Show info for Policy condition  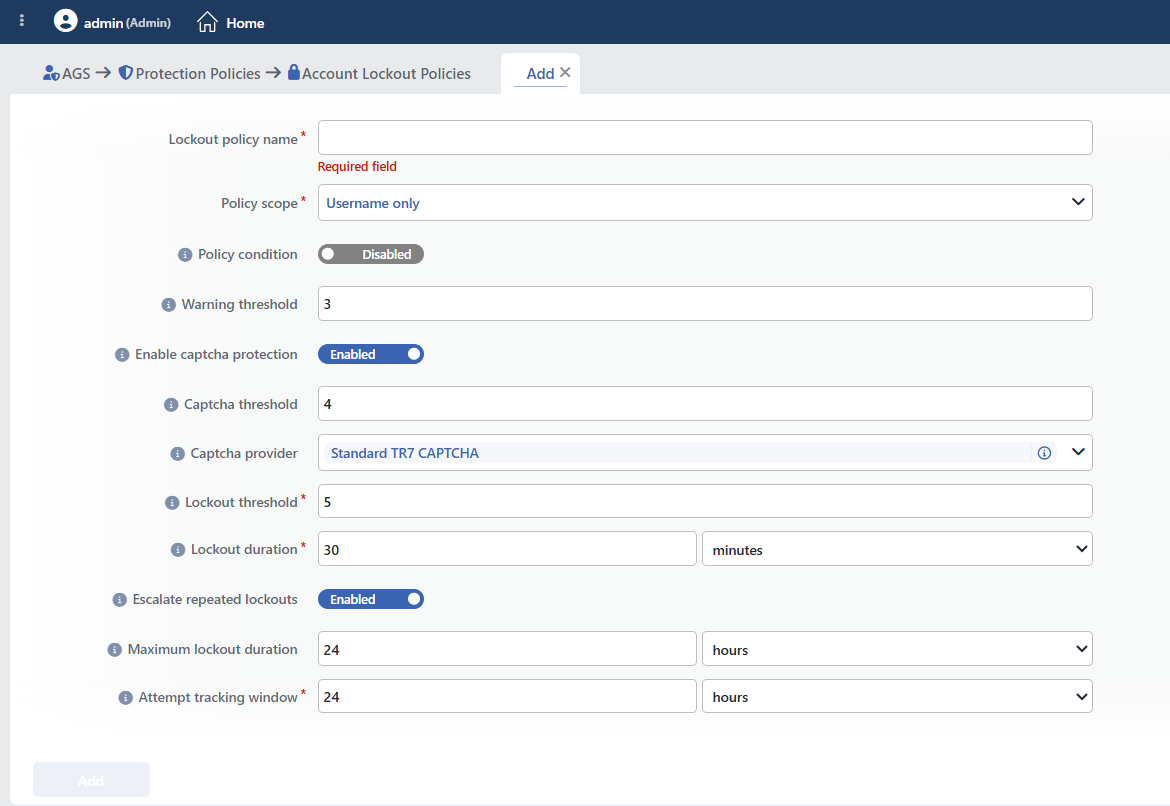click(x=185, y=255)
